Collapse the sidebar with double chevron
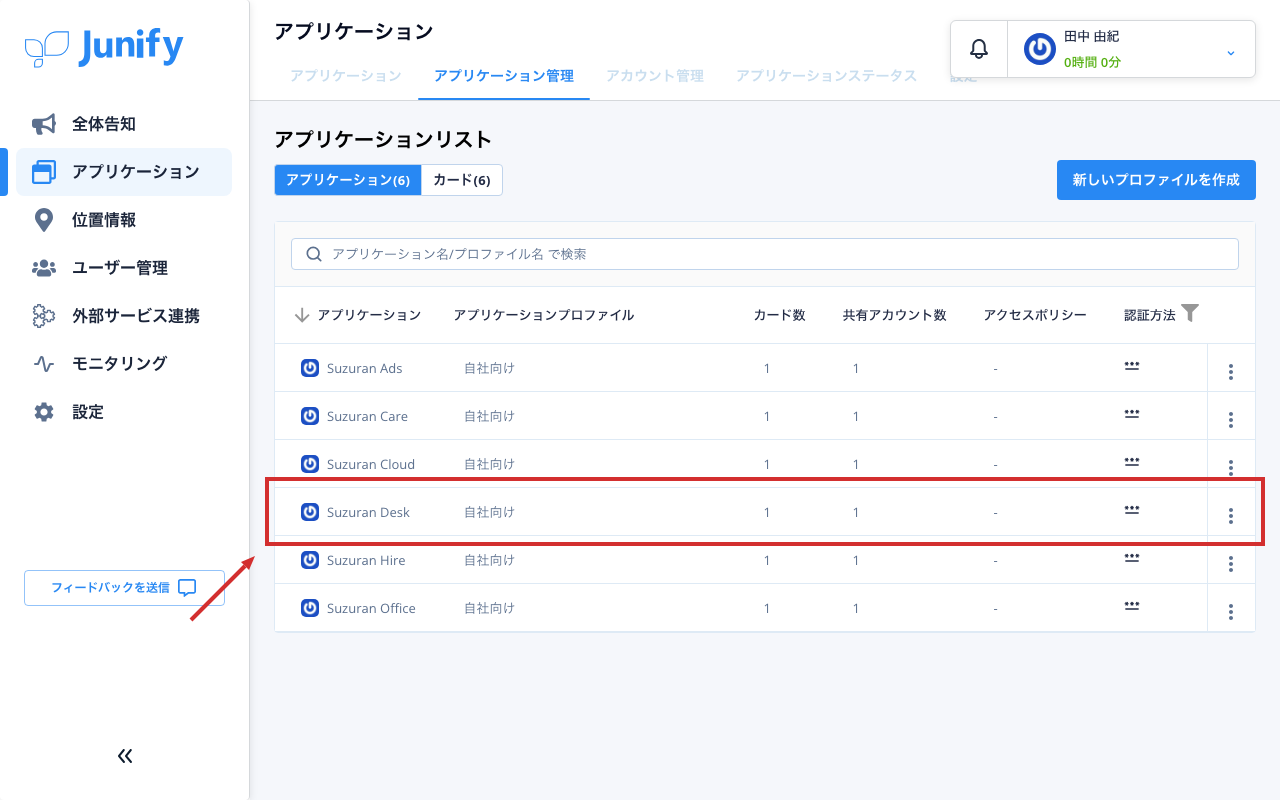The image size is (1280, 800). 125,756
